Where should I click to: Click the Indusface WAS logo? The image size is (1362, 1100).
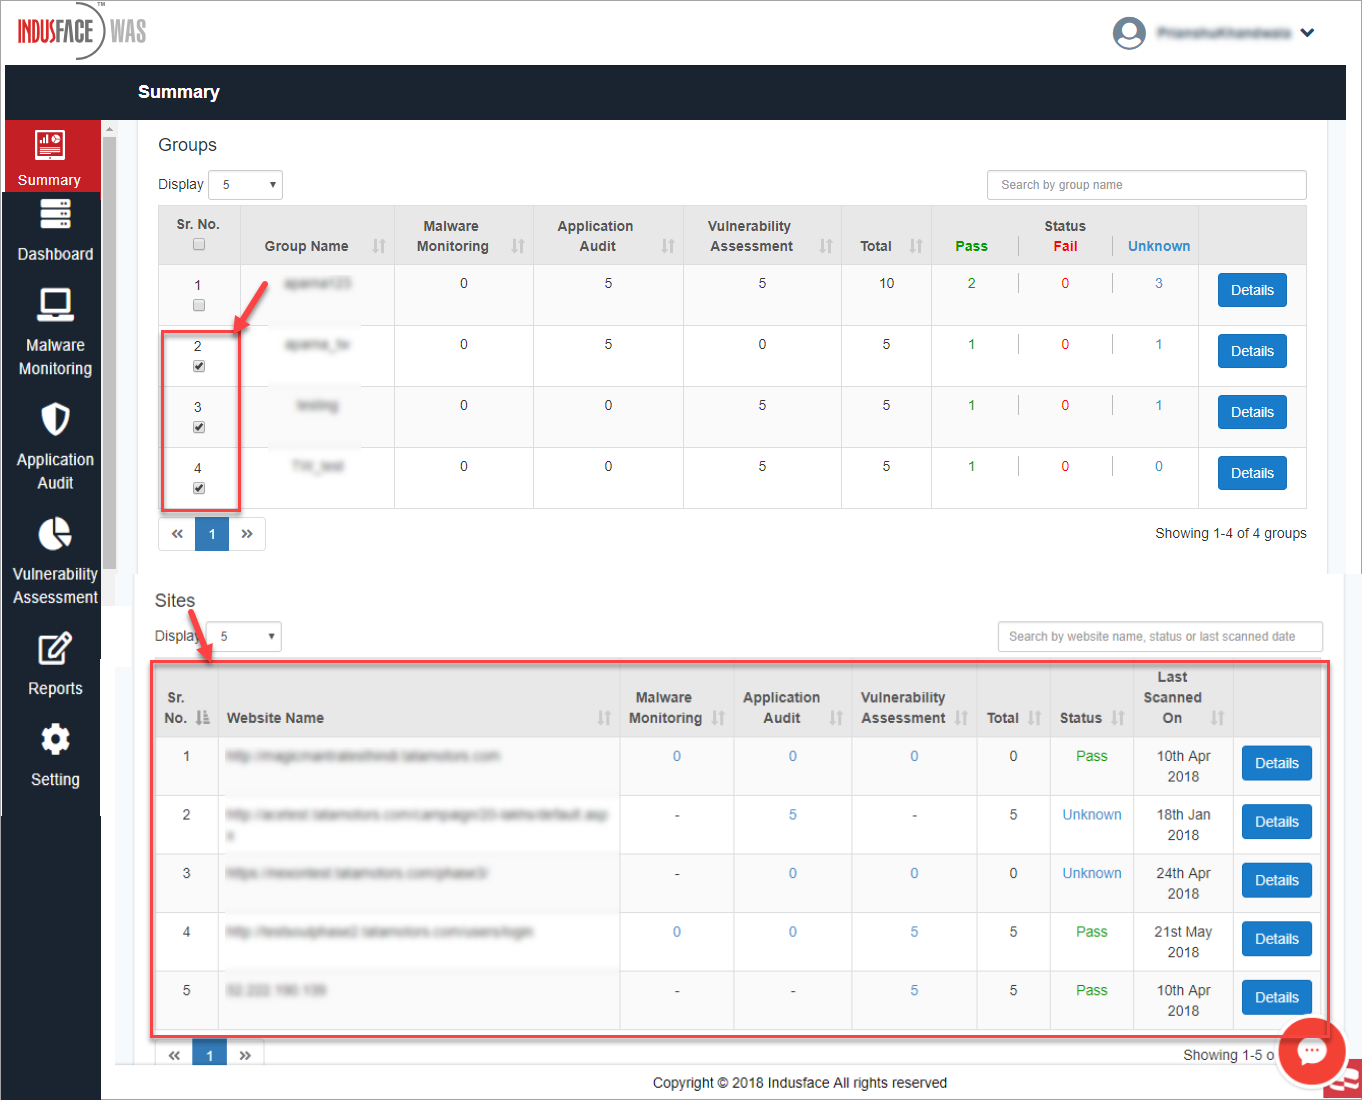pyautogui.click(x=81, y=31)
